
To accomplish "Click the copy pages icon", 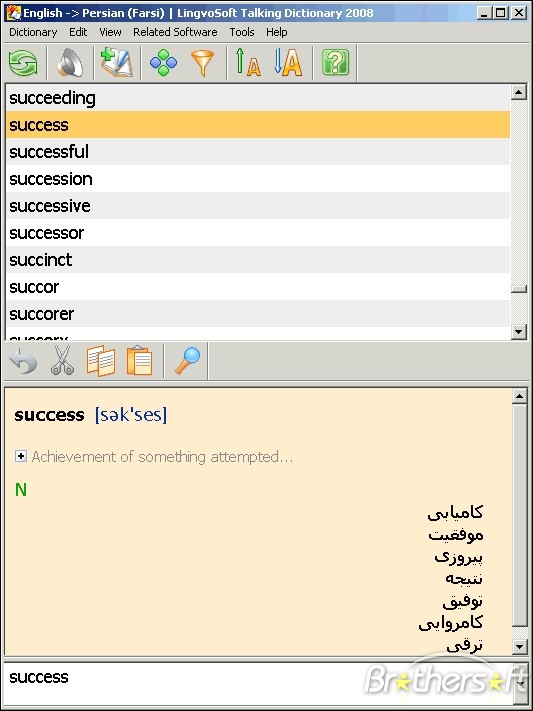I will coord(101,361).
